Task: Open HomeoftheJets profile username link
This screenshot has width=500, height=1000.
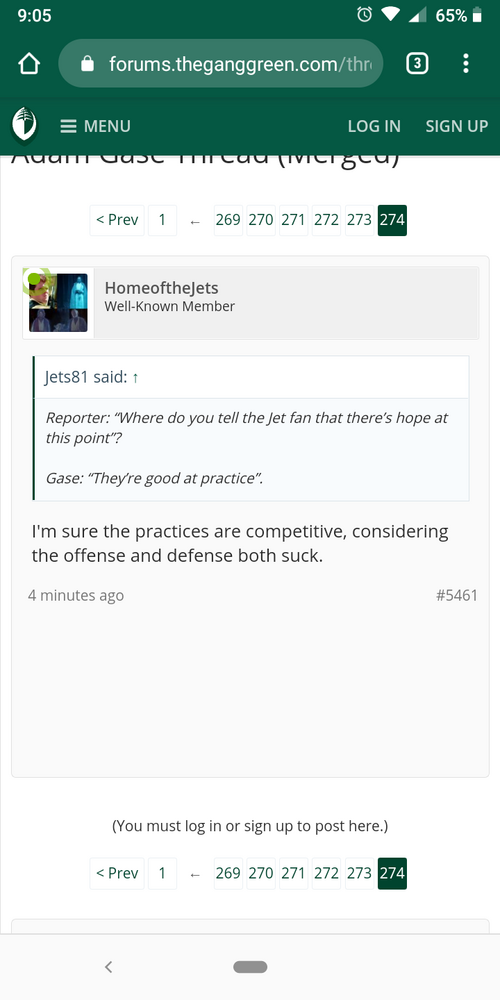Action: click(x=161, y=288)
